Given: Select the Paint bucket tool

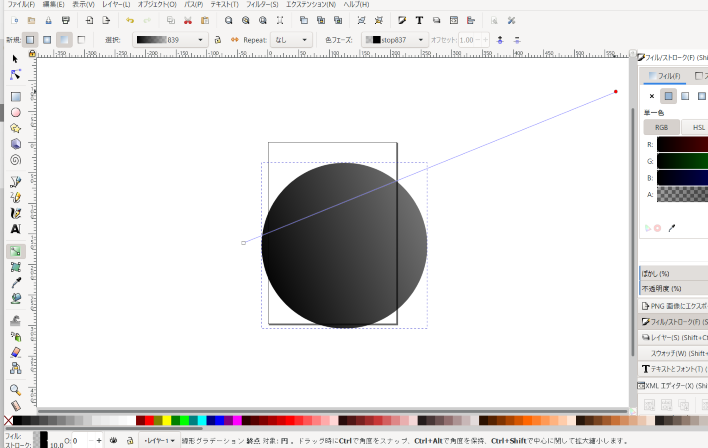Looking at the screenshot, I should click(15, 299).
